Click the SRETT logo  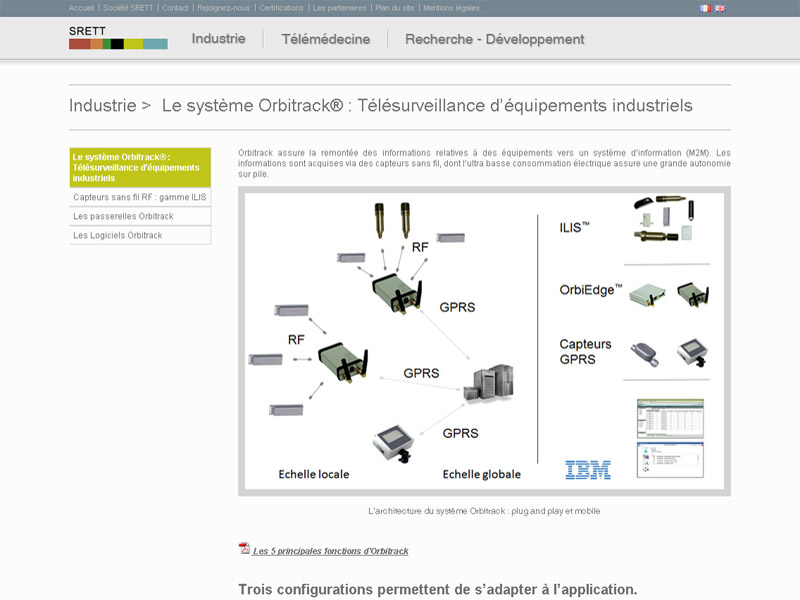point(118,37)
